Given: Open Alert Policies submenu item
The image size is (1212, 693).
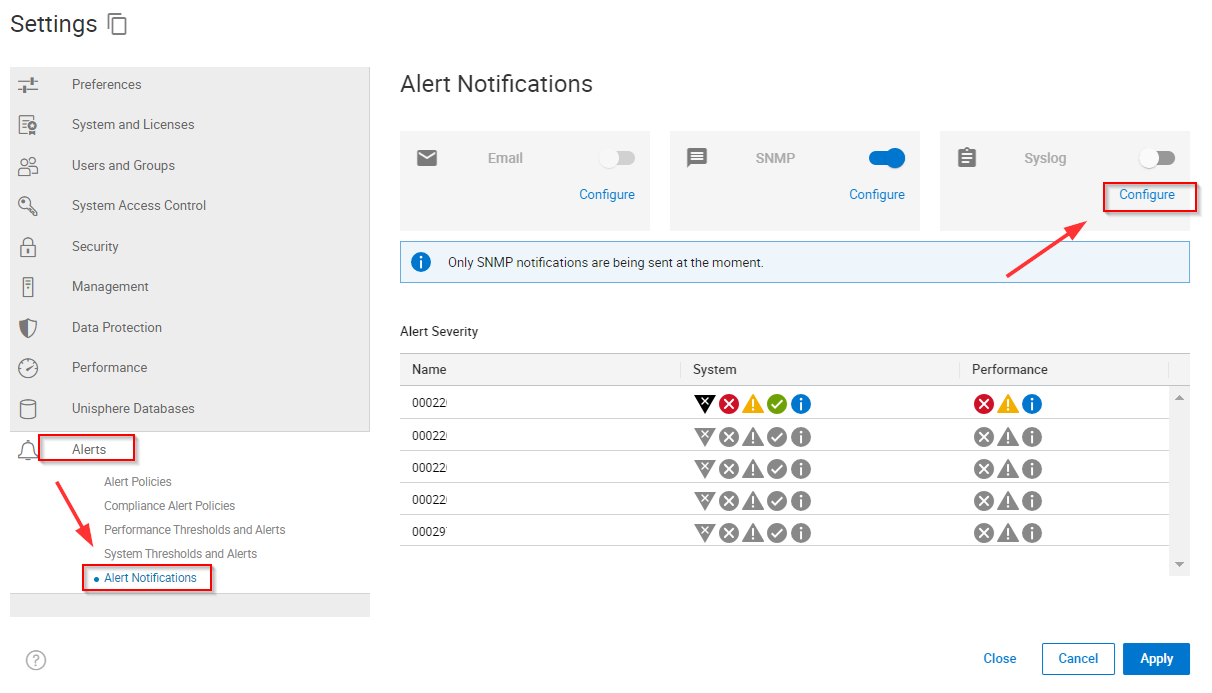Looking at the screenshot, I should pos(138,482).
